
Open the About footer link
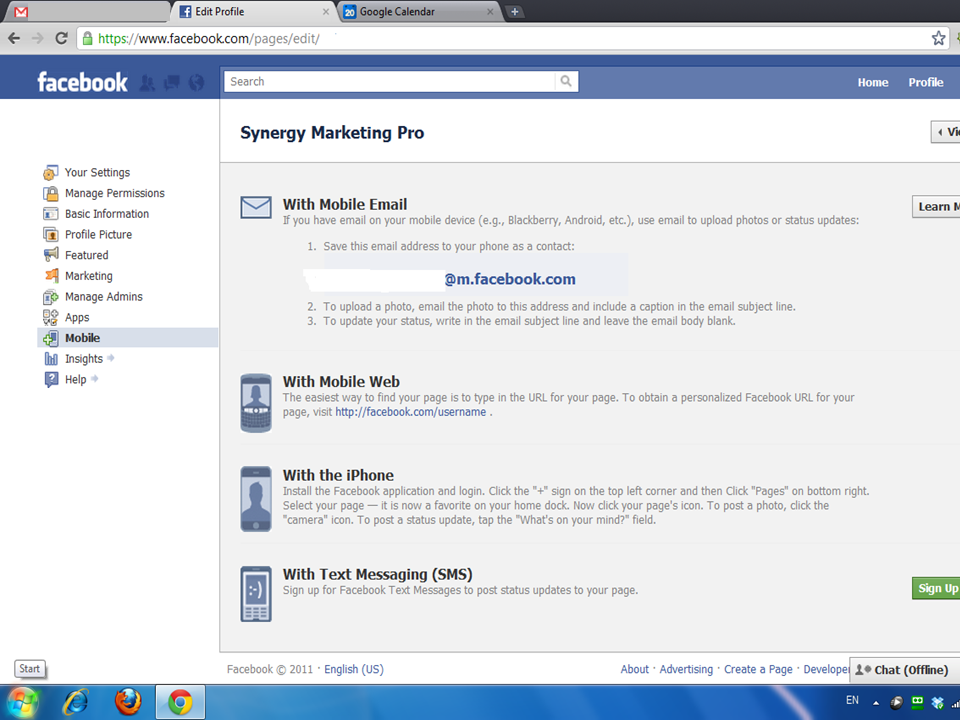[x=634, y=669]
